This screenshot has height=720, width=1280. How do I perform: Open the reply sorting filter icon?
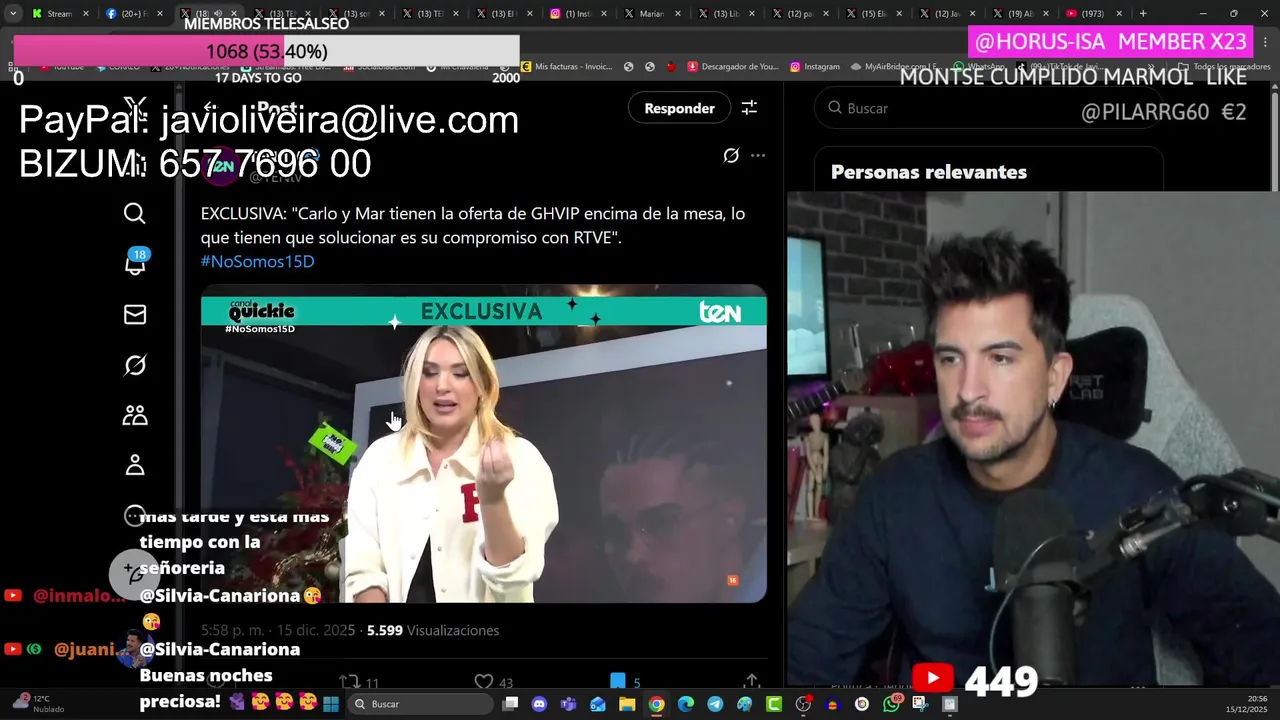pos(749,108)
